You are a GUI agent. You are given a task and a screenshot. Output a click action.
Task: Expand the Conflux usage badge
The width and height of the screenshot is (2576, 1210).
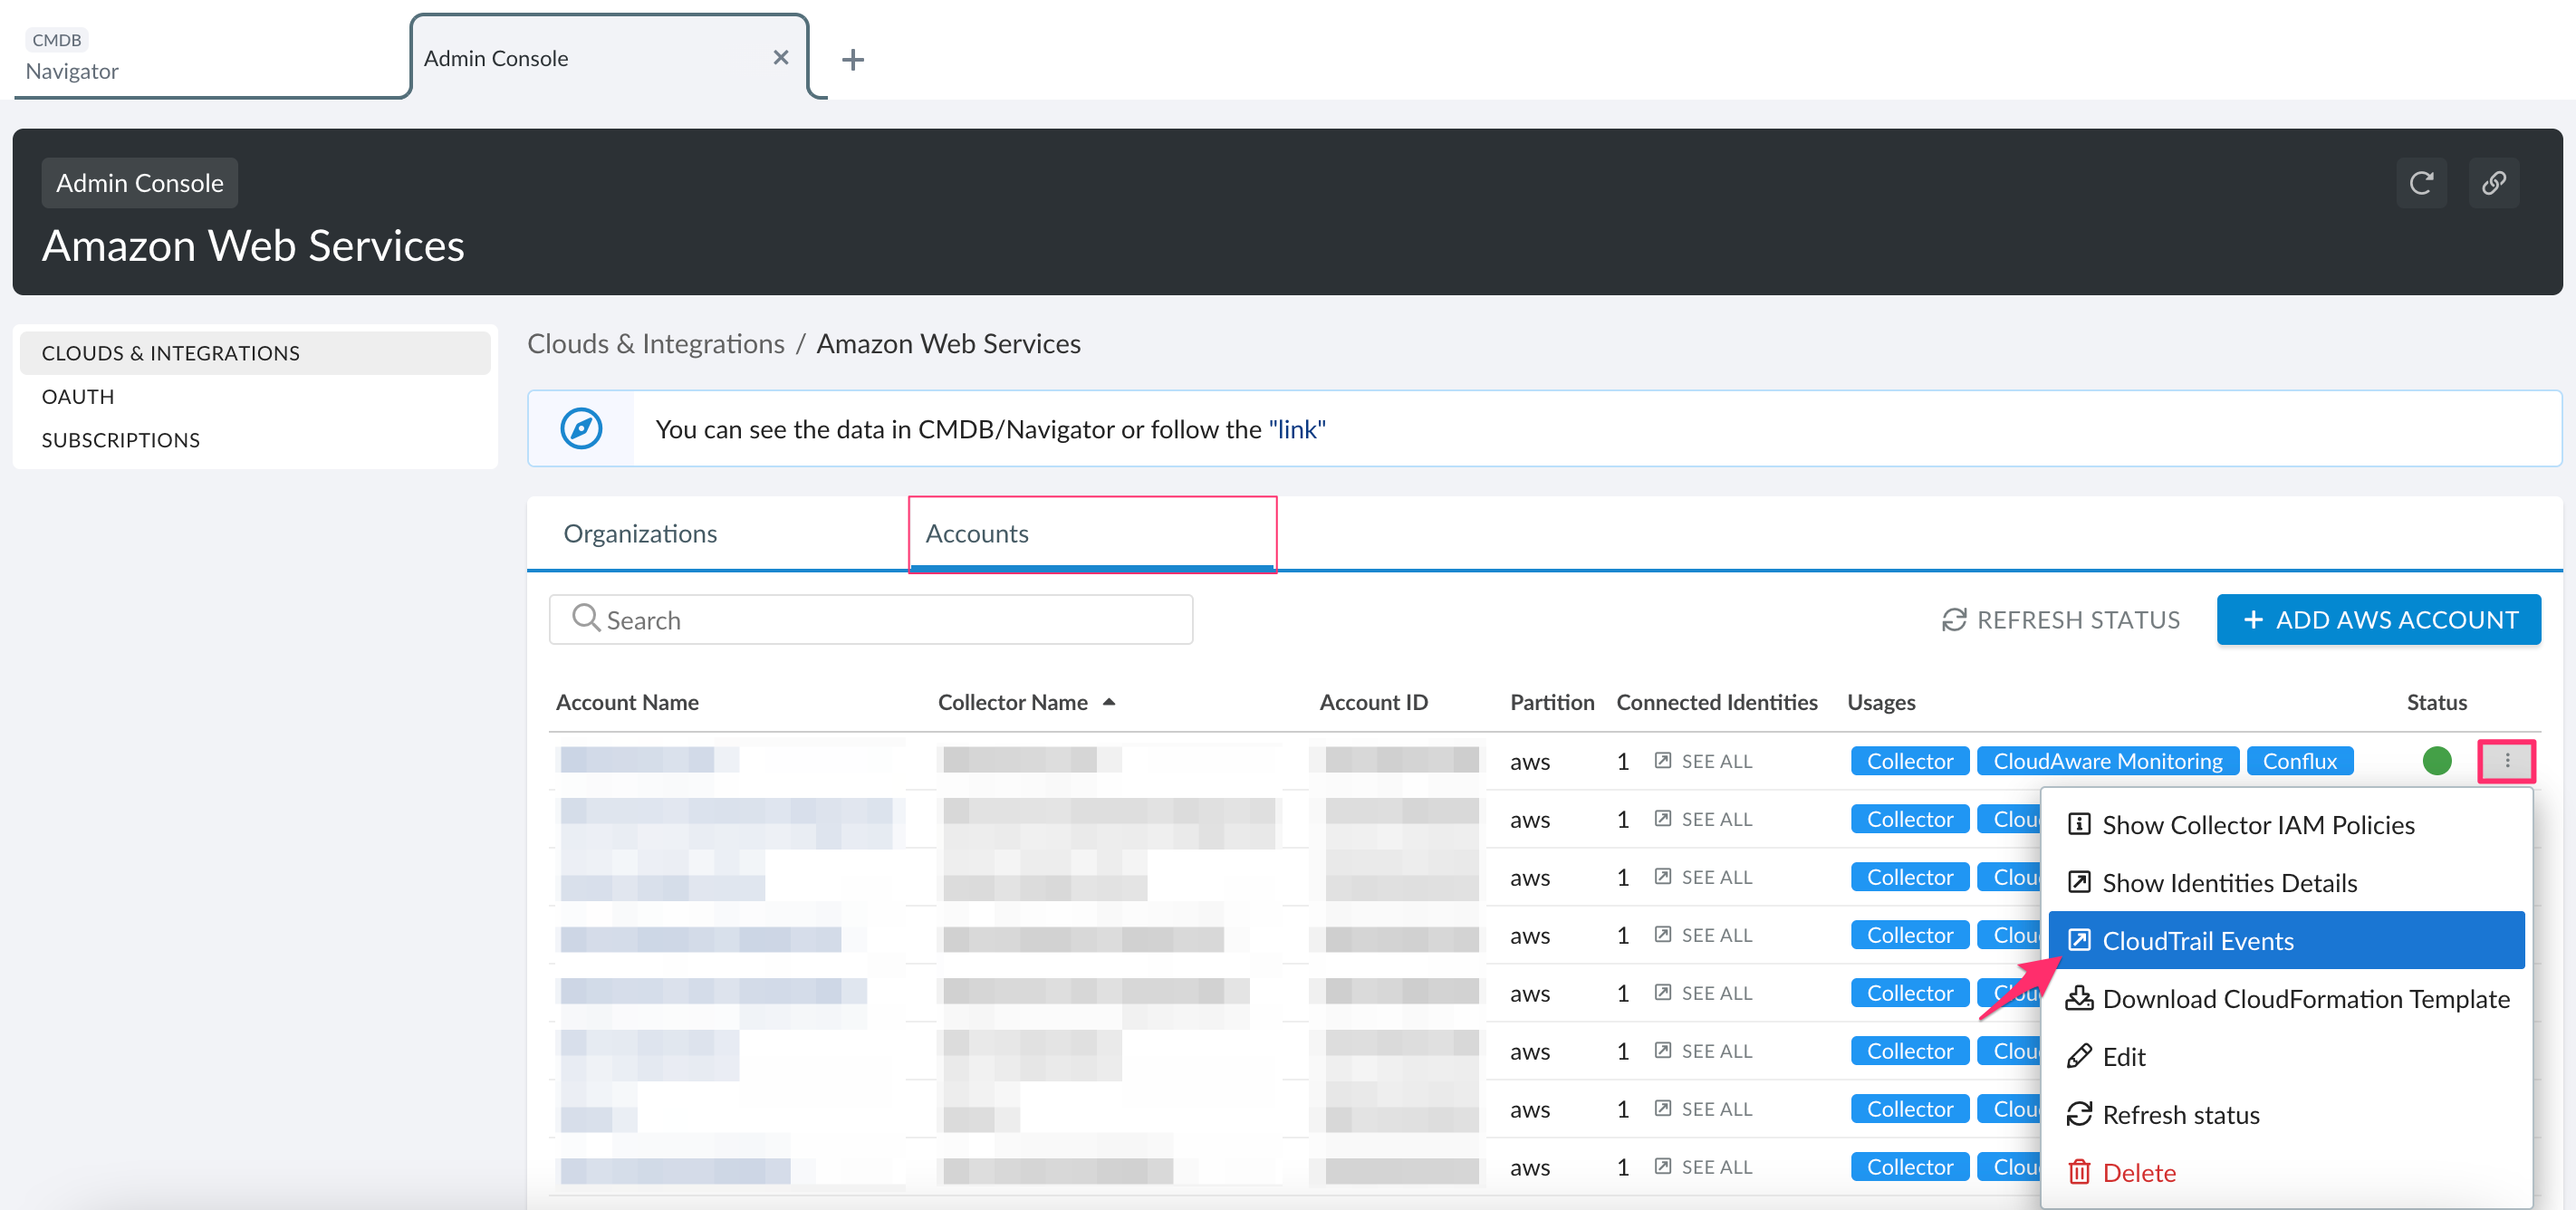click(x=2300, y=760)
